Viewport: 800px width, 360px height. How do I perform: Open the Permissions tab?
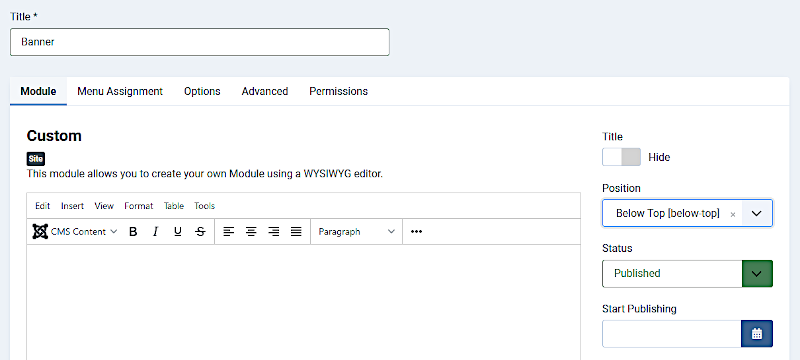[x=338, y=91]
